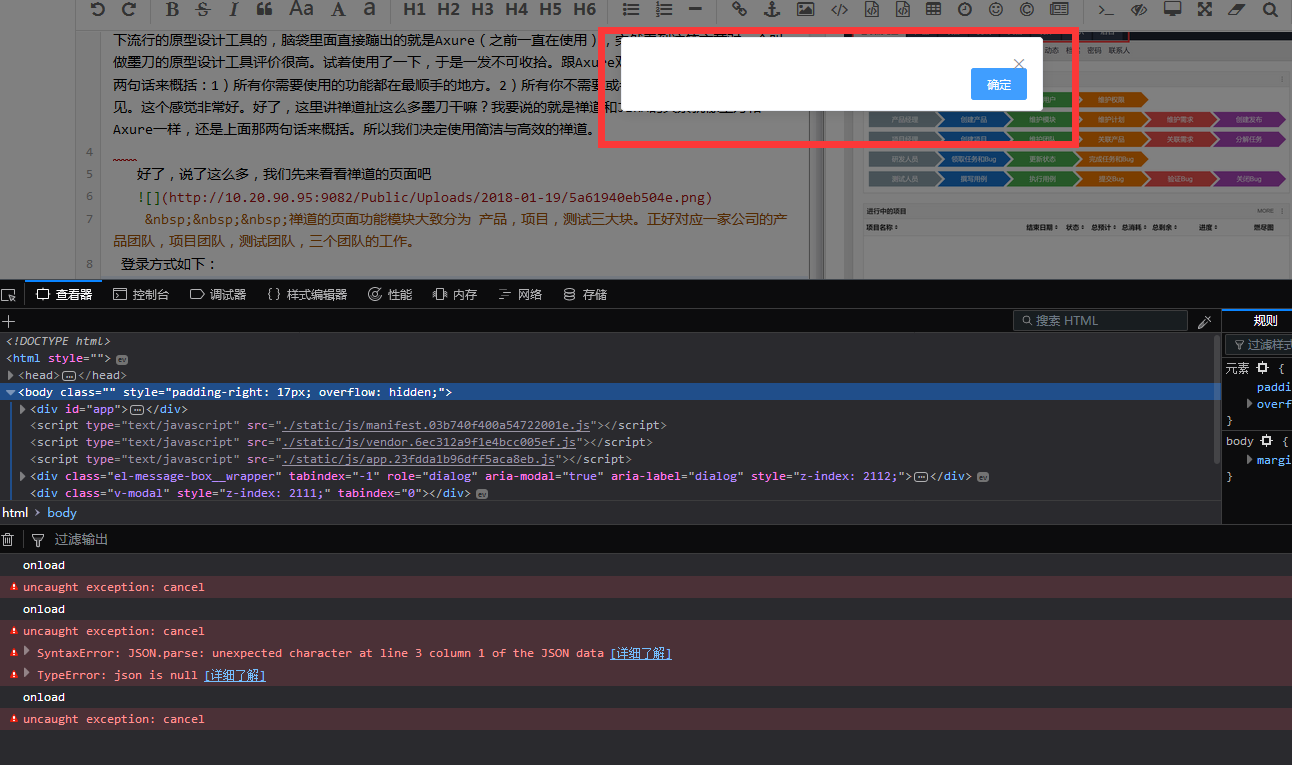Screen dimensions: 1292x765
Task: Focus the 搜索 HTML search field
Action: click(x=1100, y=320)
